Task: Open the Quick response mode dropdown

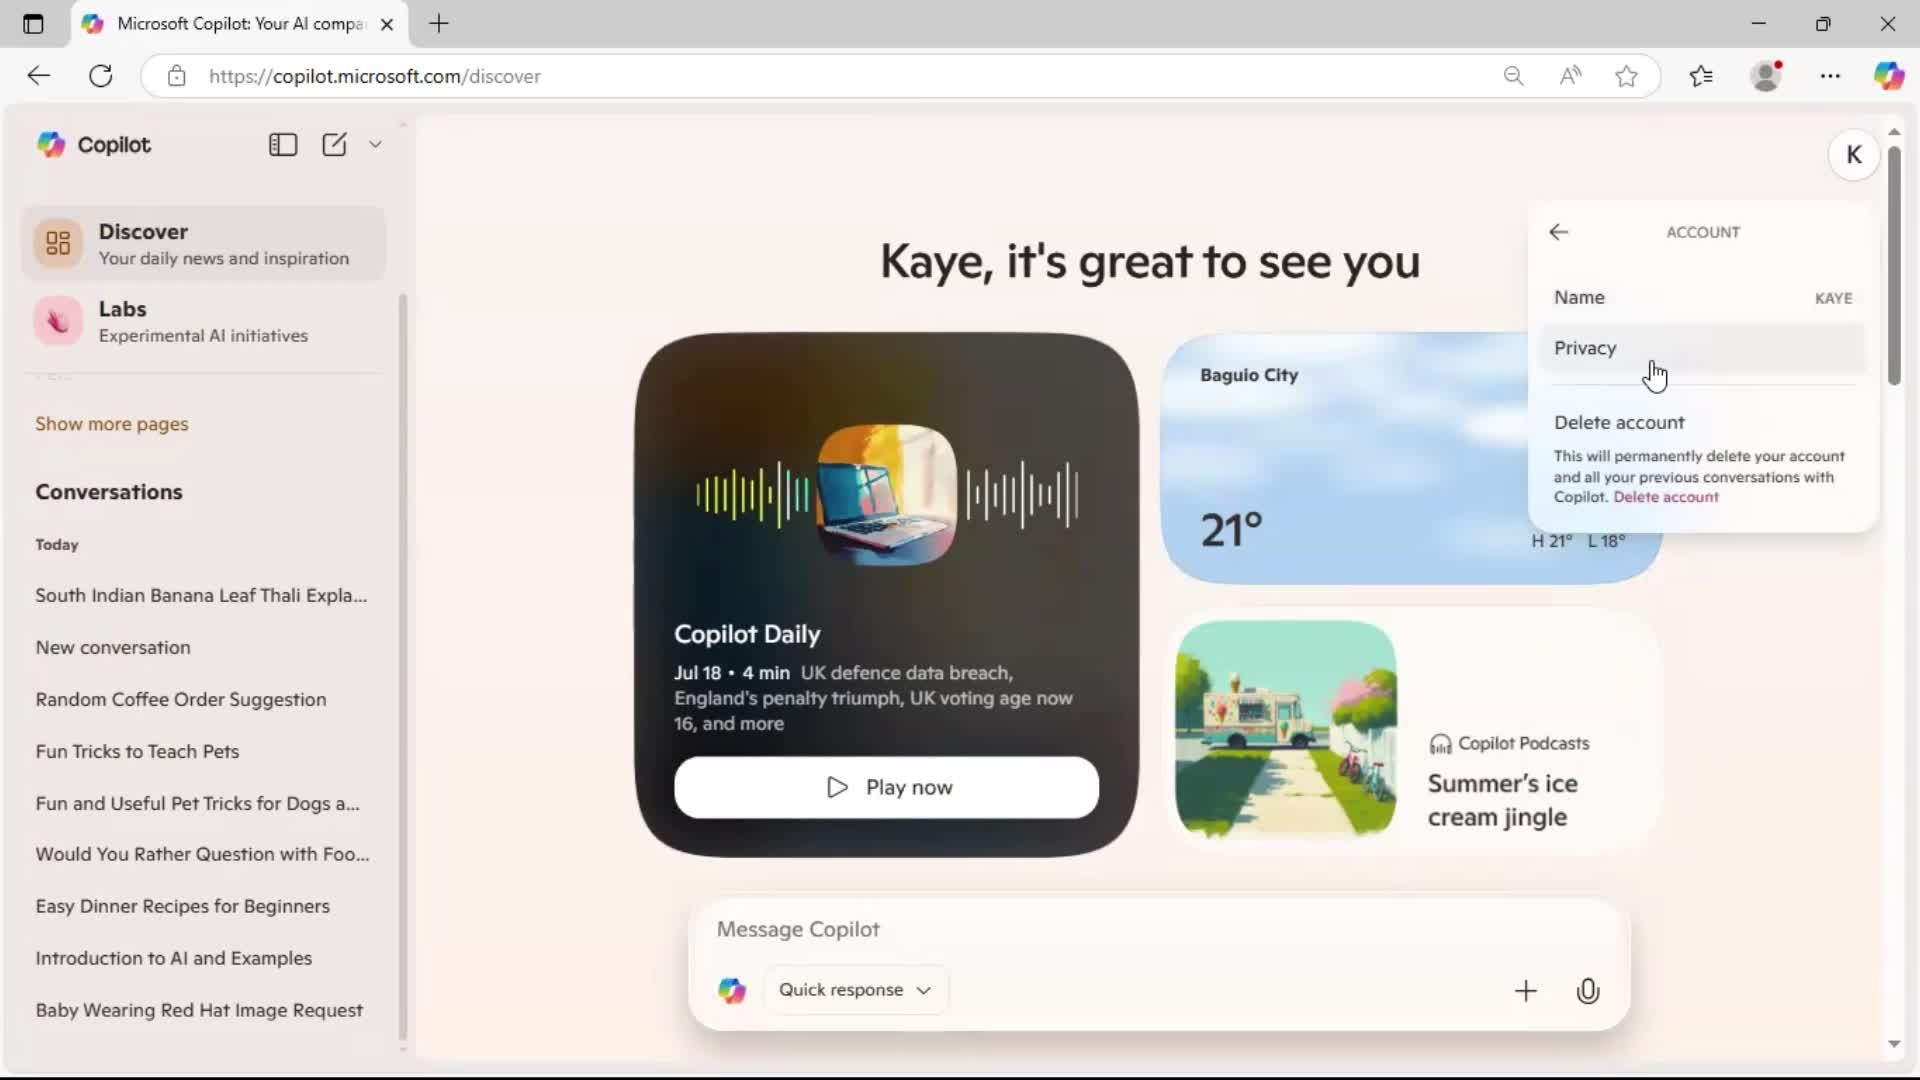Action: pos(855,990)
